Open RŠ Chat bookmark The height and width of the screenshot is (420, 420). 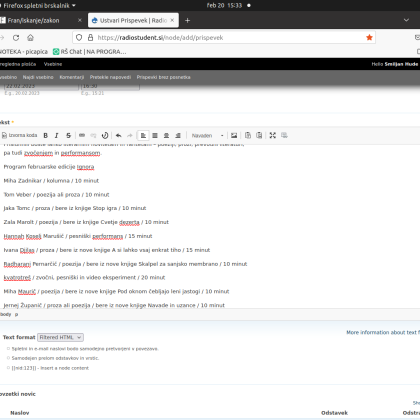pos(90,52)
